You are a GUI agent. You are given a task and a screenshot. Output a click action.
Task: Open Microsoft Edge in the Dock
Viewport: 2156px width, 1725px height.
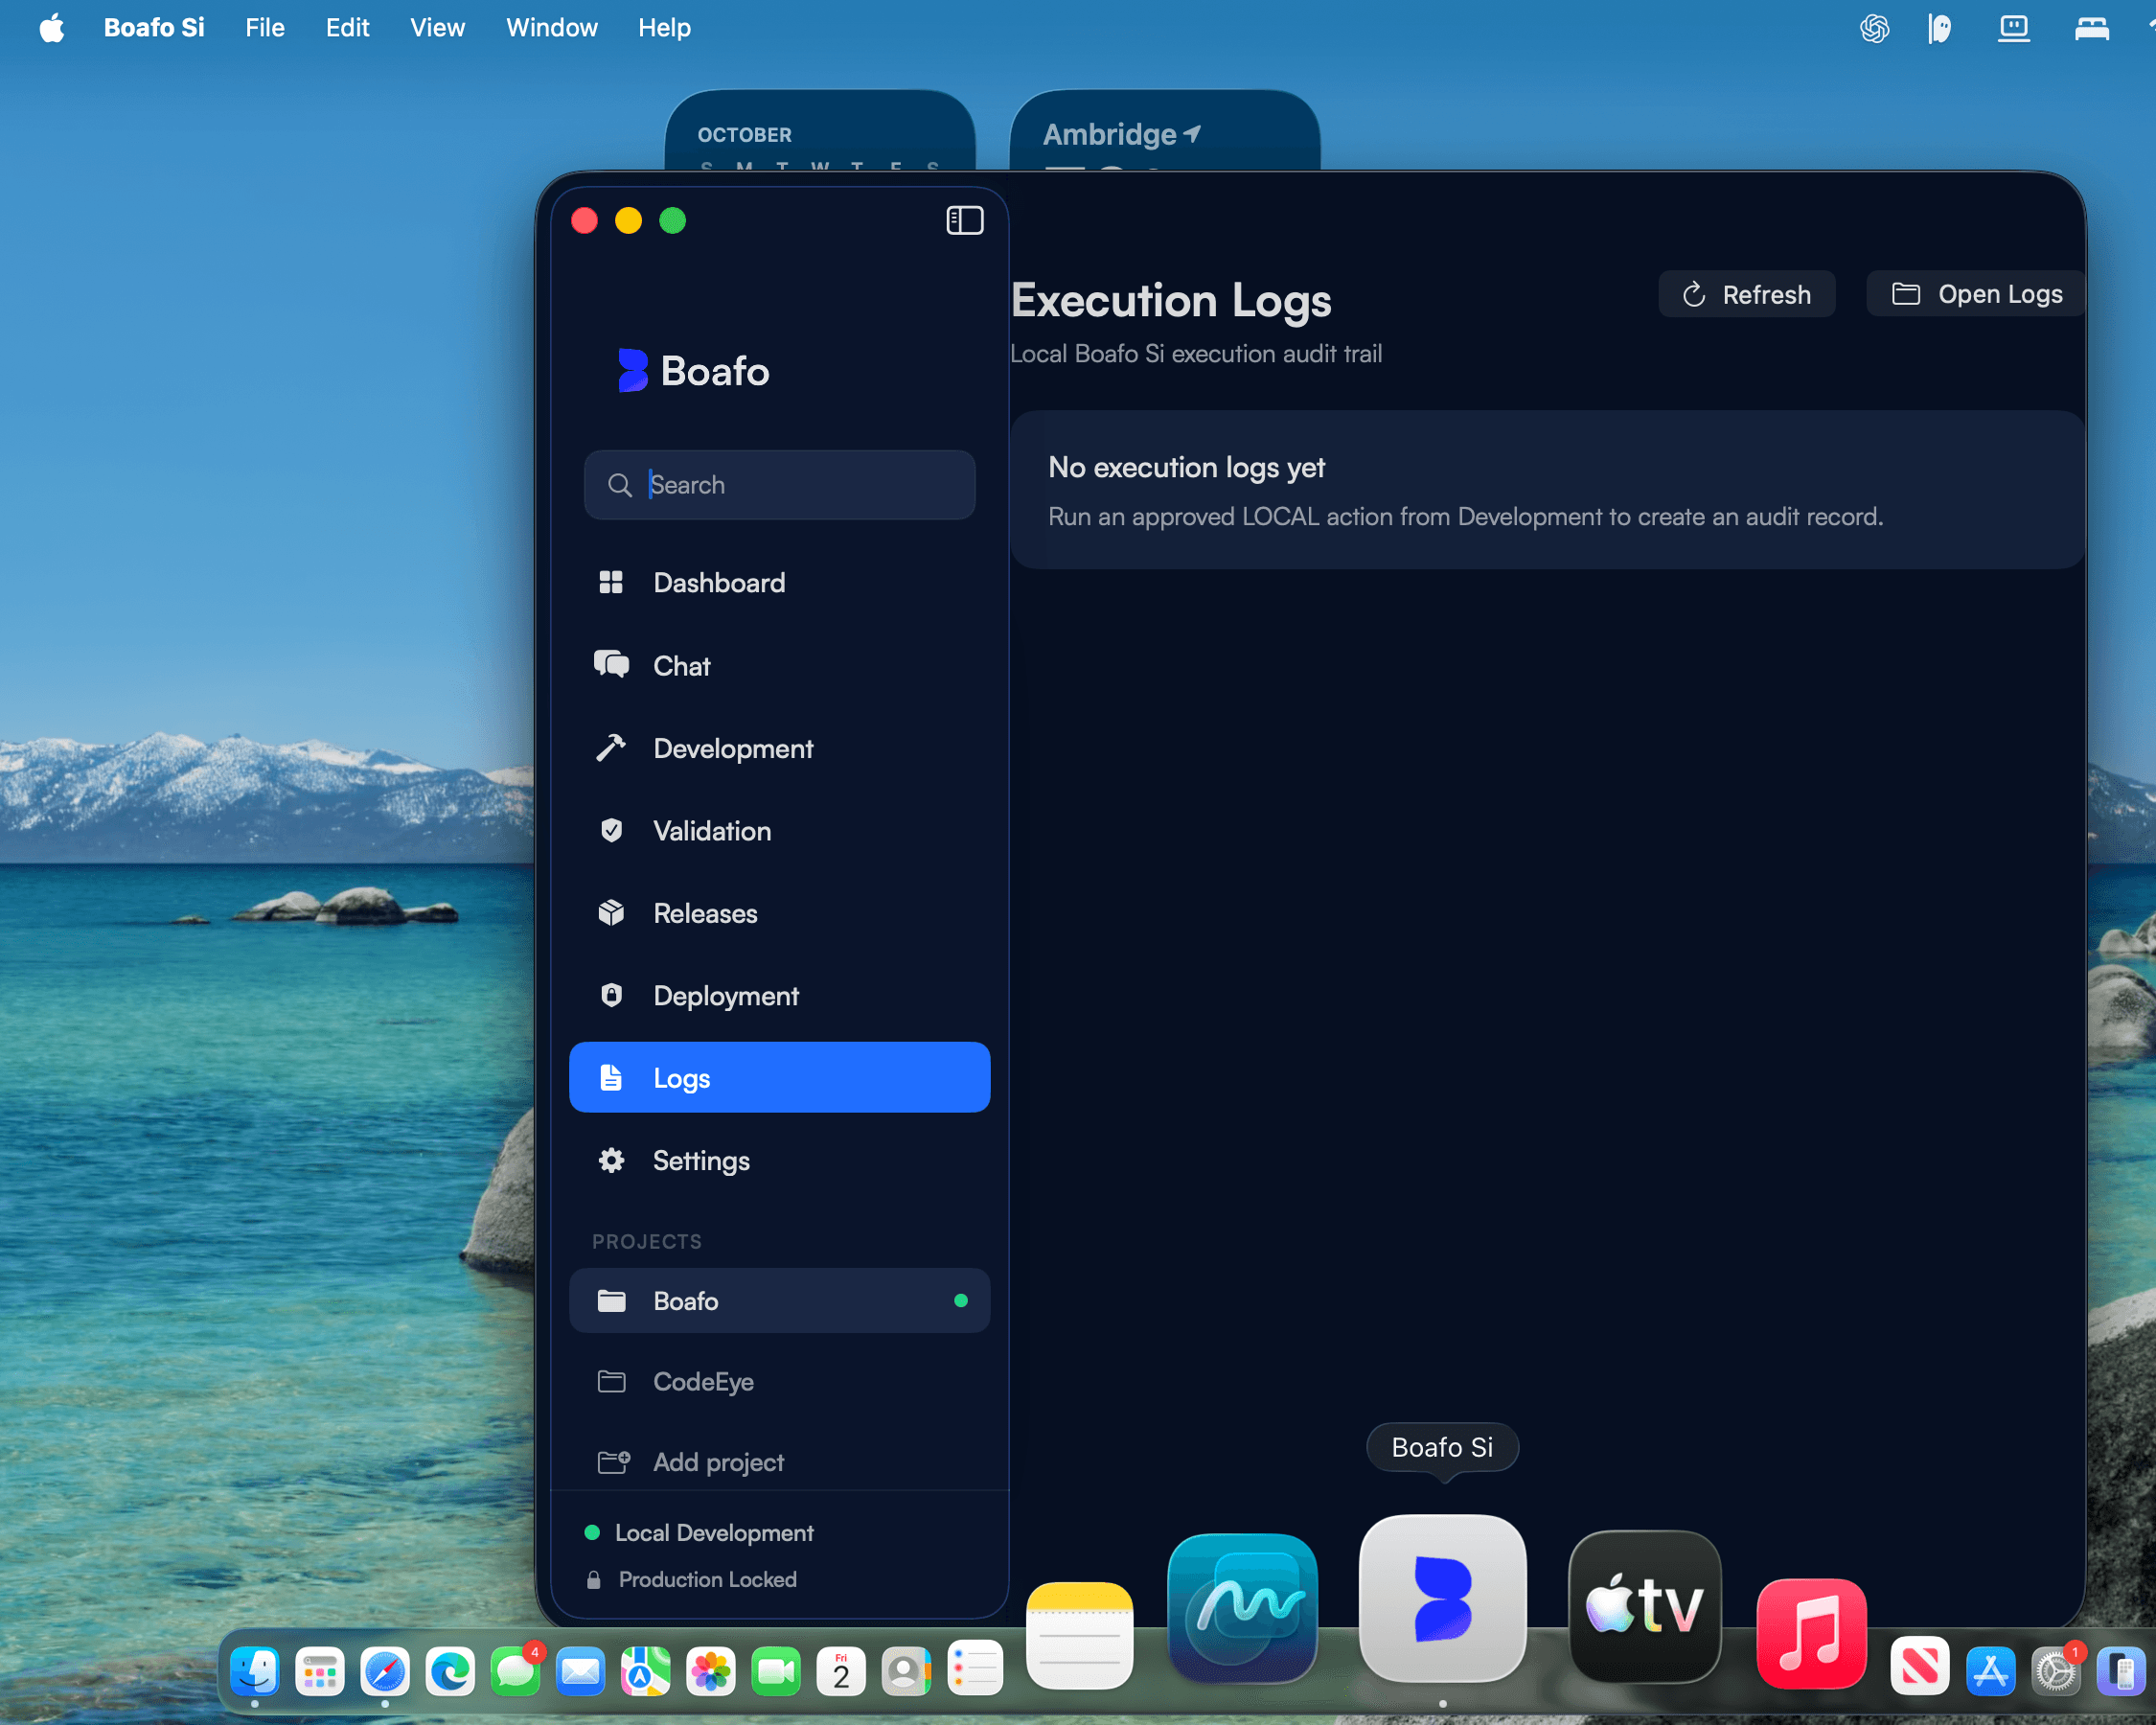coord(450,1672)
